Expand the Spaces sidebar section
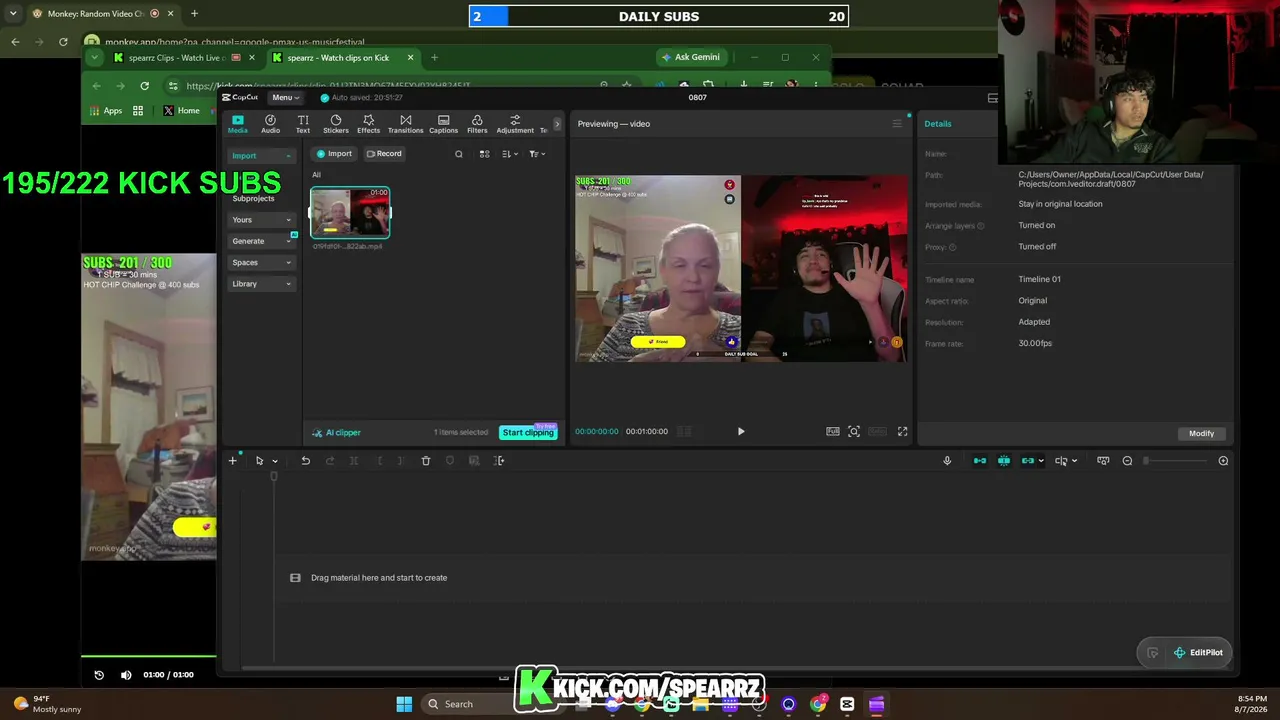The image size is (1280, 720). 261,262
